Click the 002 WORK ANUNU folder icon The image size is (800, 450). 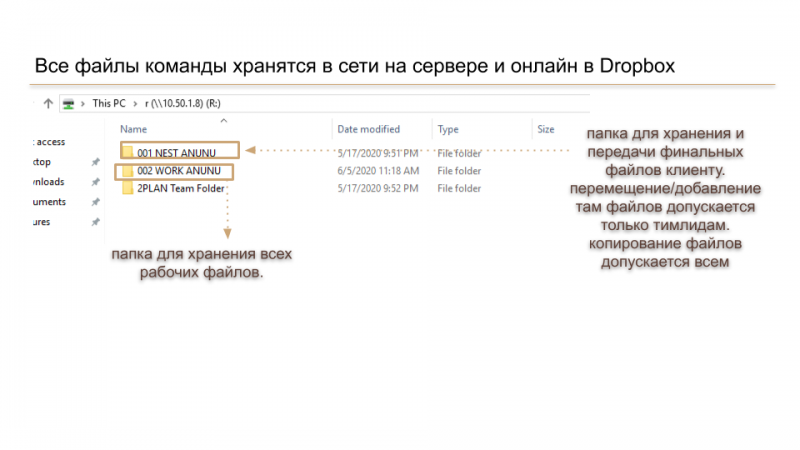[x=127, y=171]
